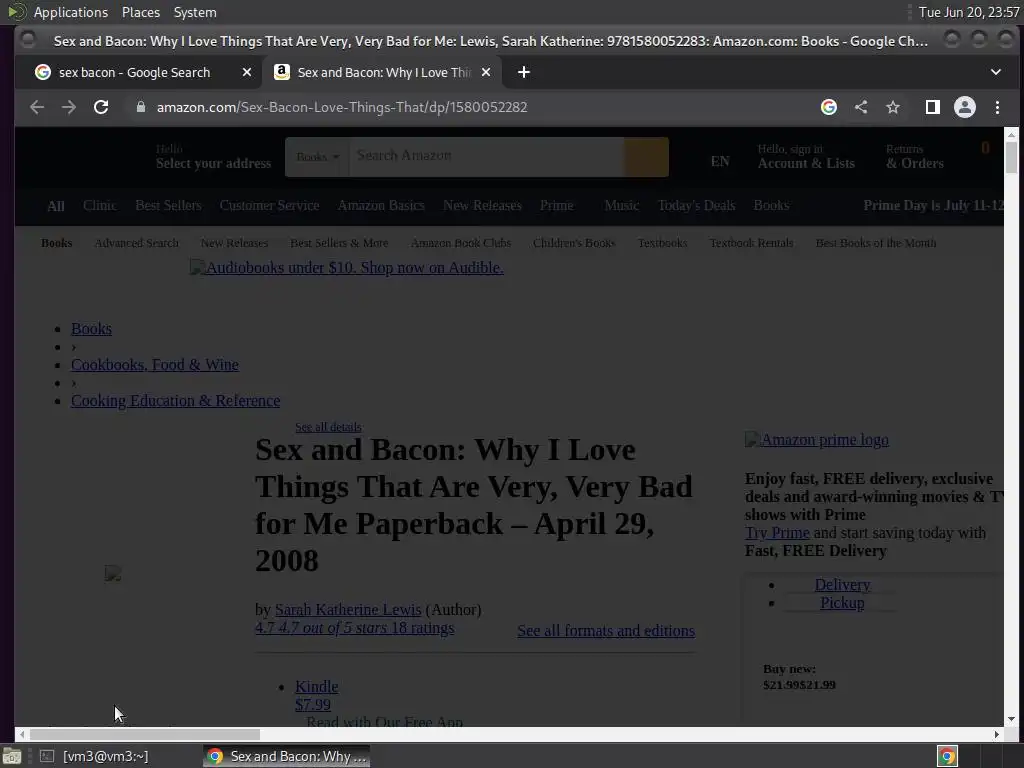Click Try Prime link
The height and width of the screenshot is (768, 1024).
pos(777,533)
